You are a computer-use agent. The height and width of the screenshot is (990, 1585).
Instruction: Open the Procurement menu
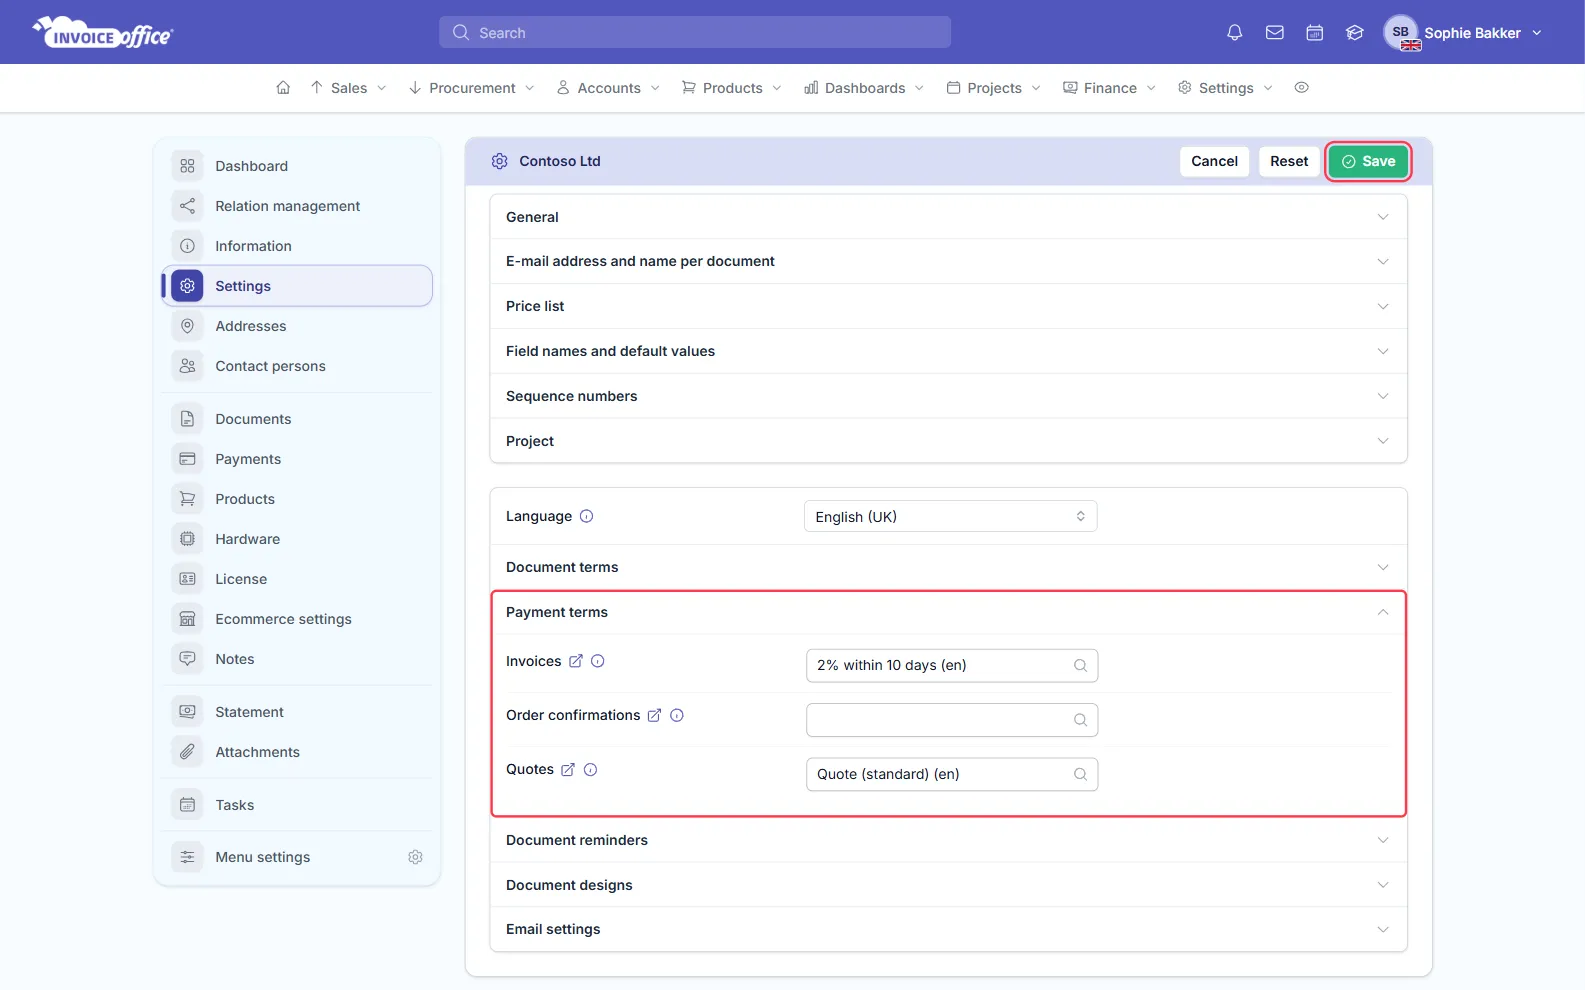point(471,88)
